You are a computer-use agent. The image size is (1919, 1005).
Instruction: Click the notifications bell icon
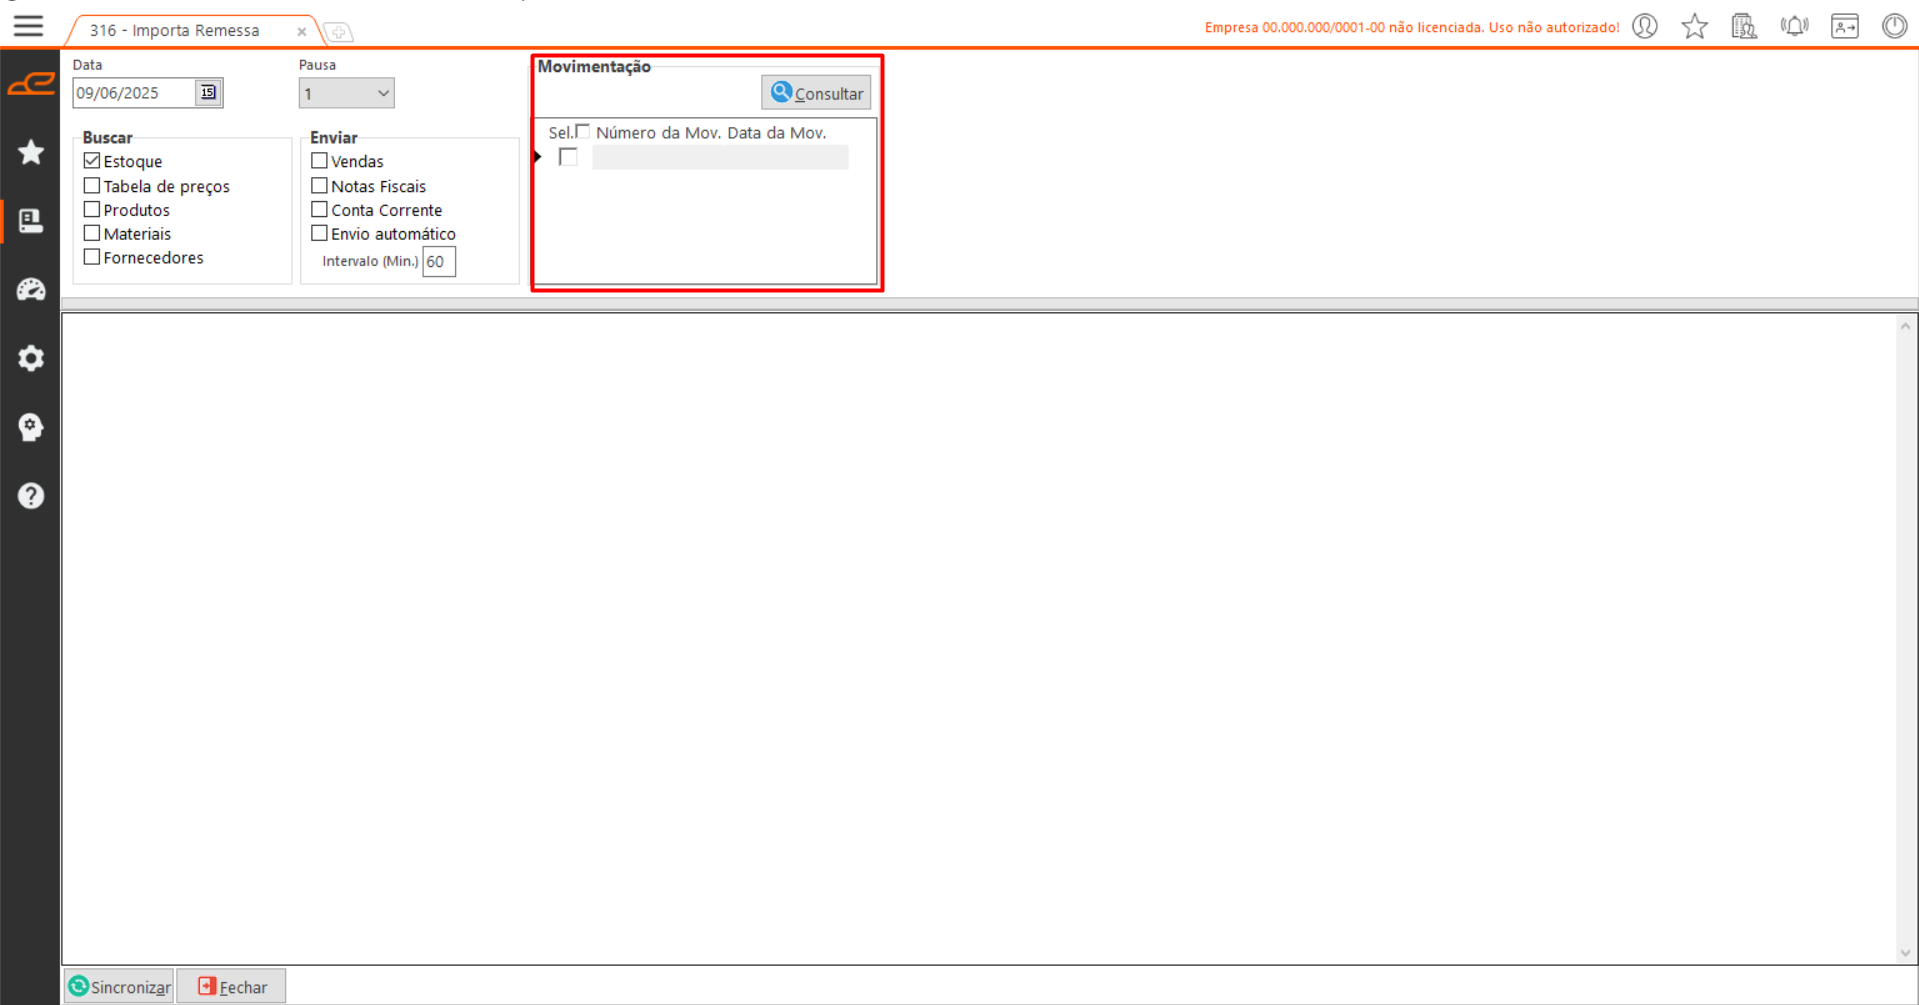click(1794, 27)
